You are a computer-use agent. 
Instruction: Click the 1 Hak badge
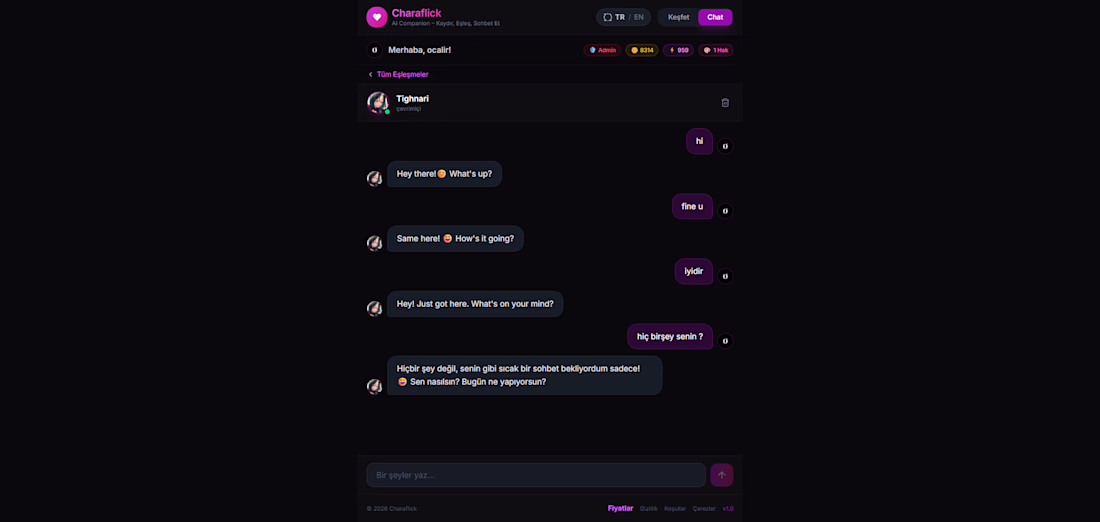(716, 51)
